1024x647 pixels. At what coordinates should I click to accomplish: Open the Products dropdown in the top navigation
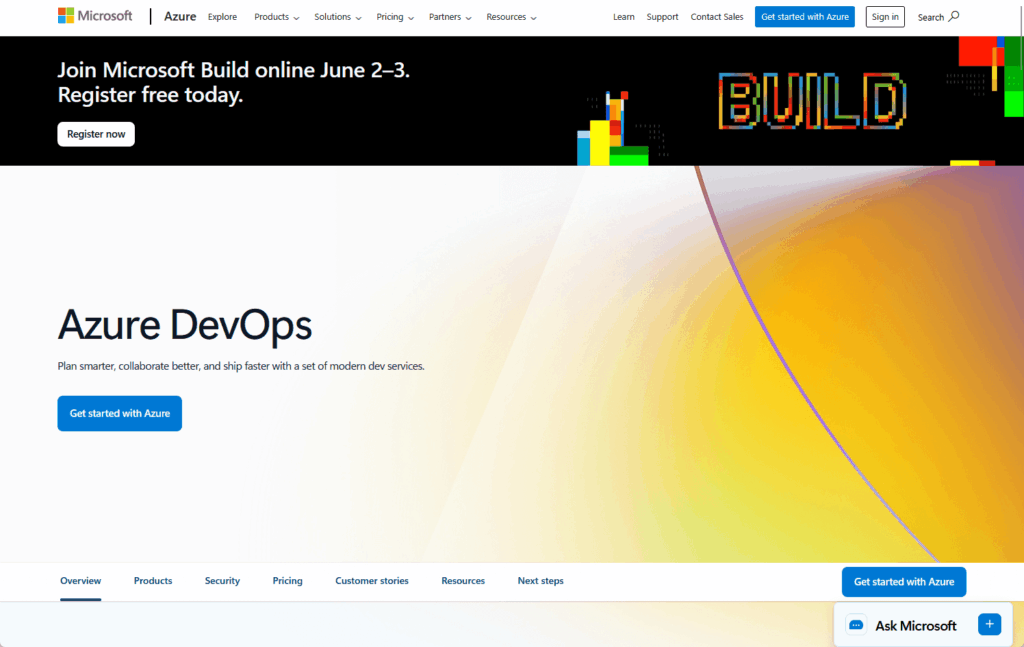(x=276, y=17)
